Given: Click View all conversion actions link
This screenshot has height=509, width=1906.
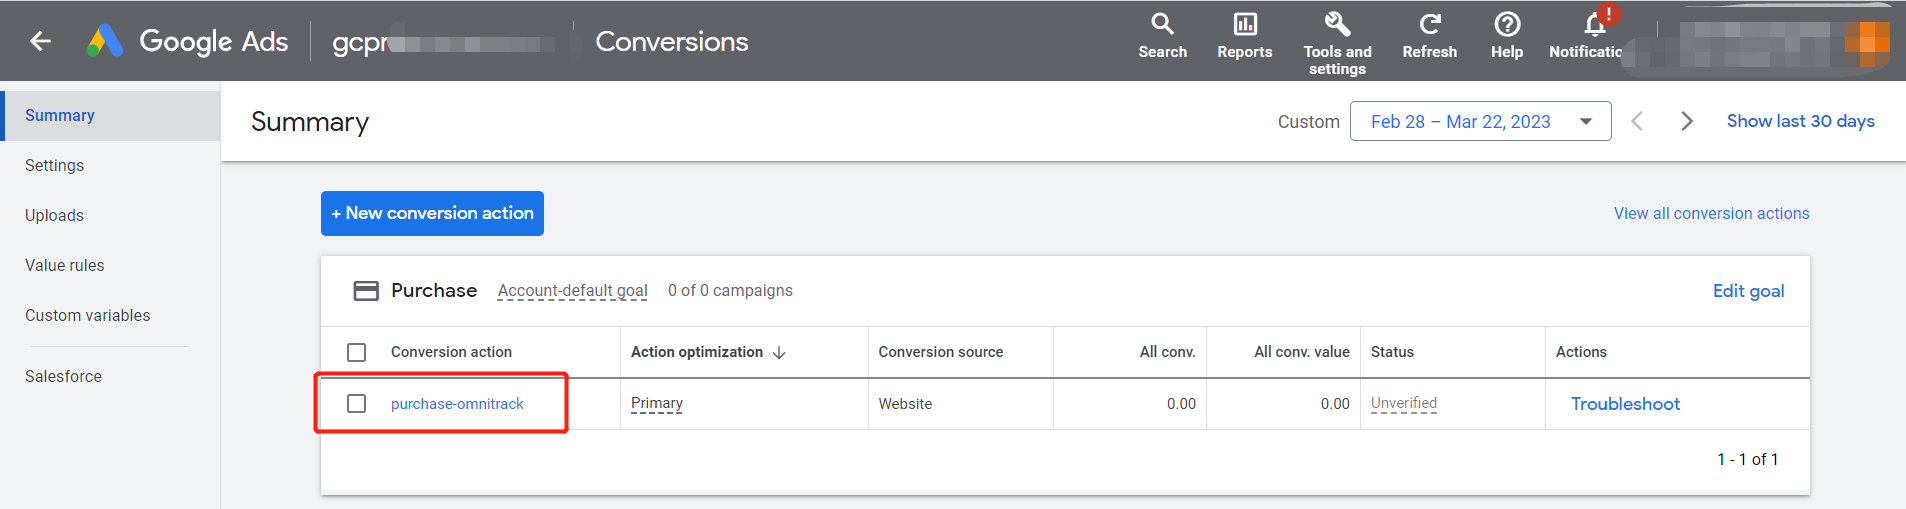Looking at the screenshot, I should 1711,213.
